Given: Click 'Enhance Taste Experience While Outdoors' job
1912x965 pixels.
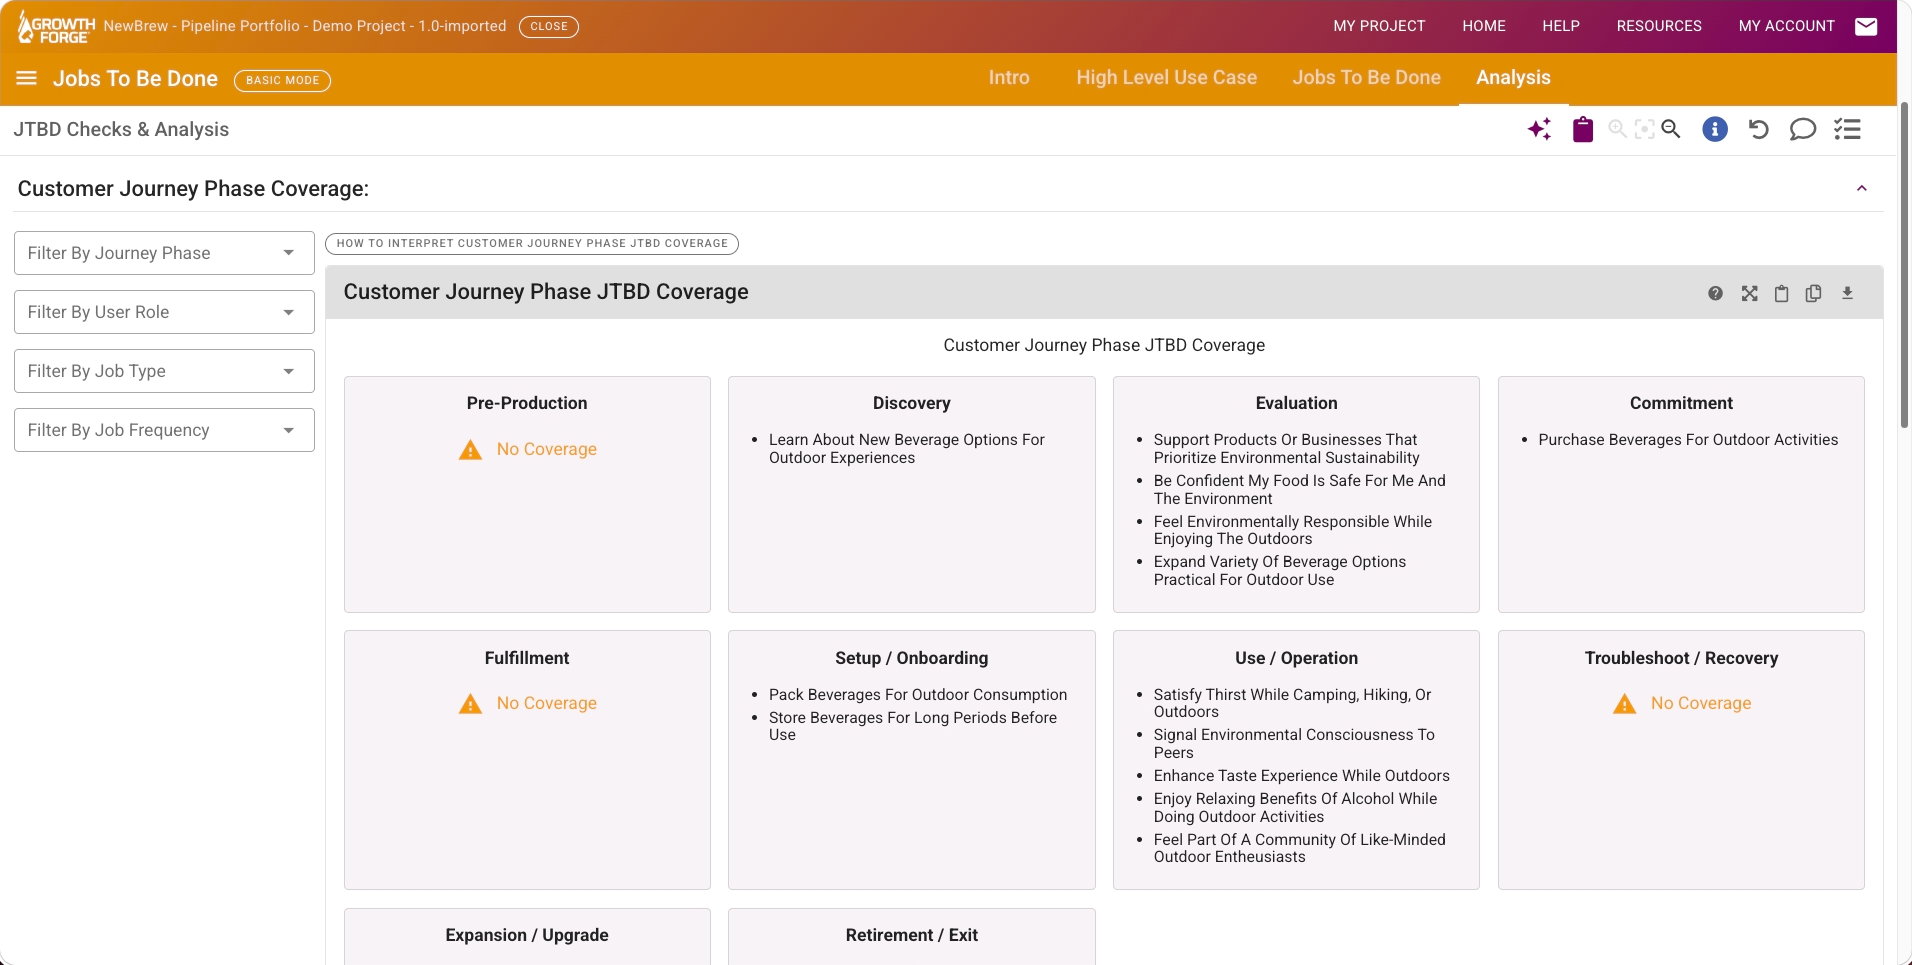Looking at the screenshot, I should pyautogui.click(x=1301, y=776).
